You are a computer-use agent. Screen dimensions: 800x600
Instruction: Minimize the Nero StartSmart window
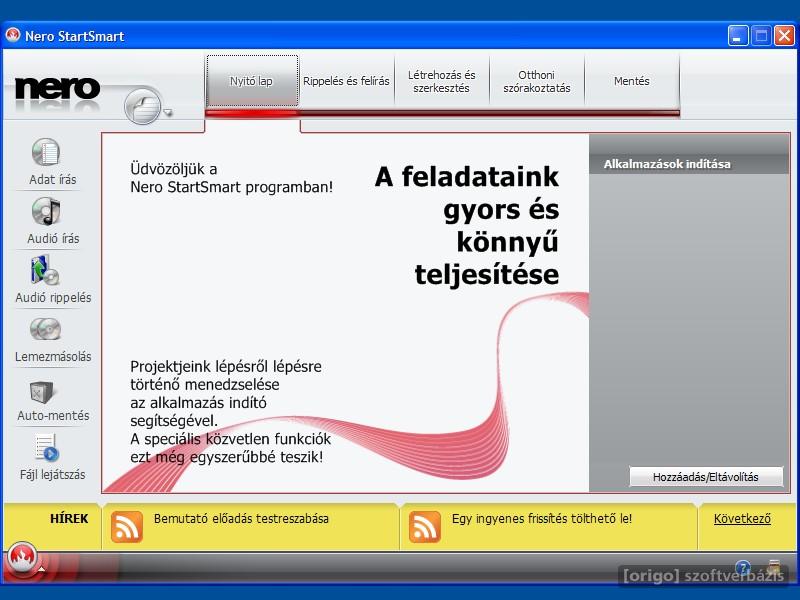coord(738,36)
